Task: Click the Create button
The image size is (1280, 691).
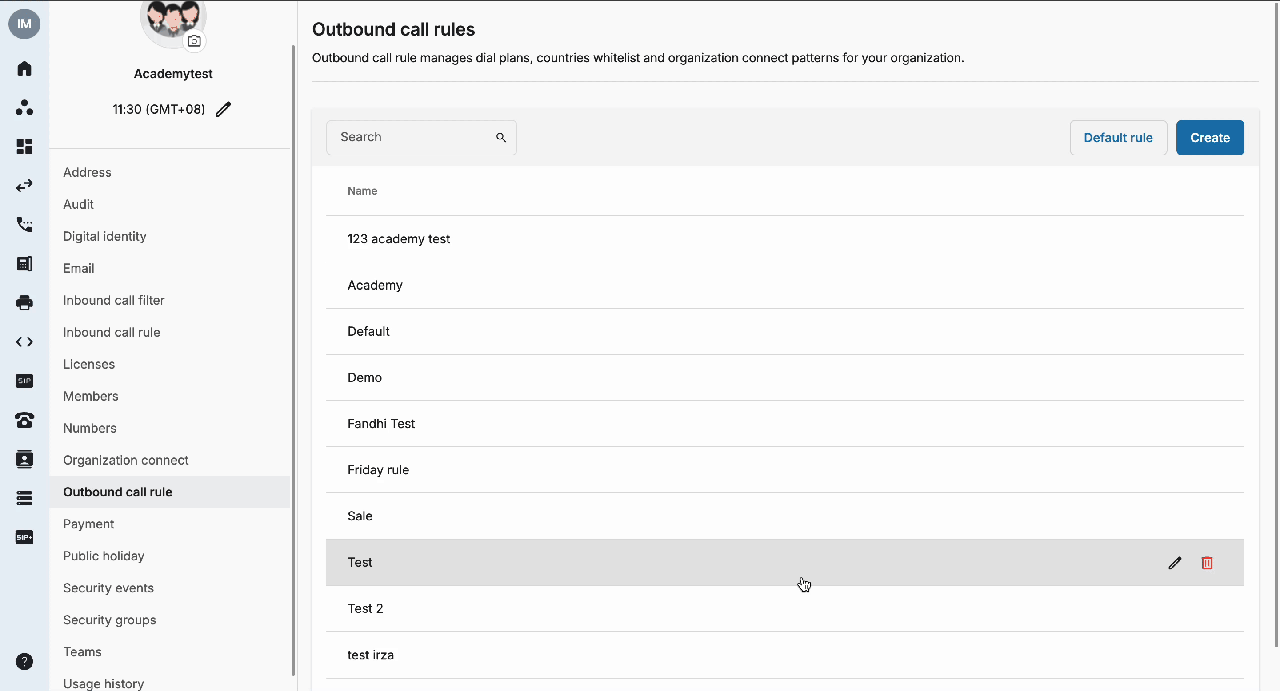Action: click(1210, 138)
